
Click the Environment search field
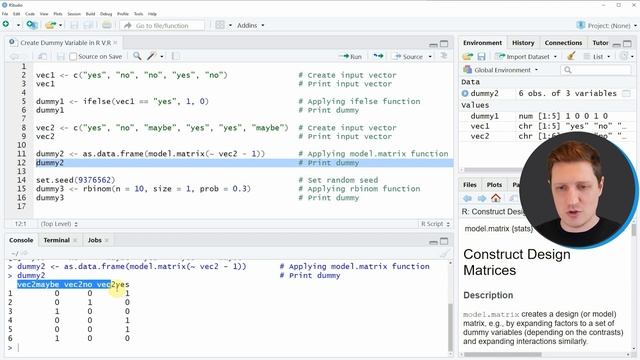point(596,70)
